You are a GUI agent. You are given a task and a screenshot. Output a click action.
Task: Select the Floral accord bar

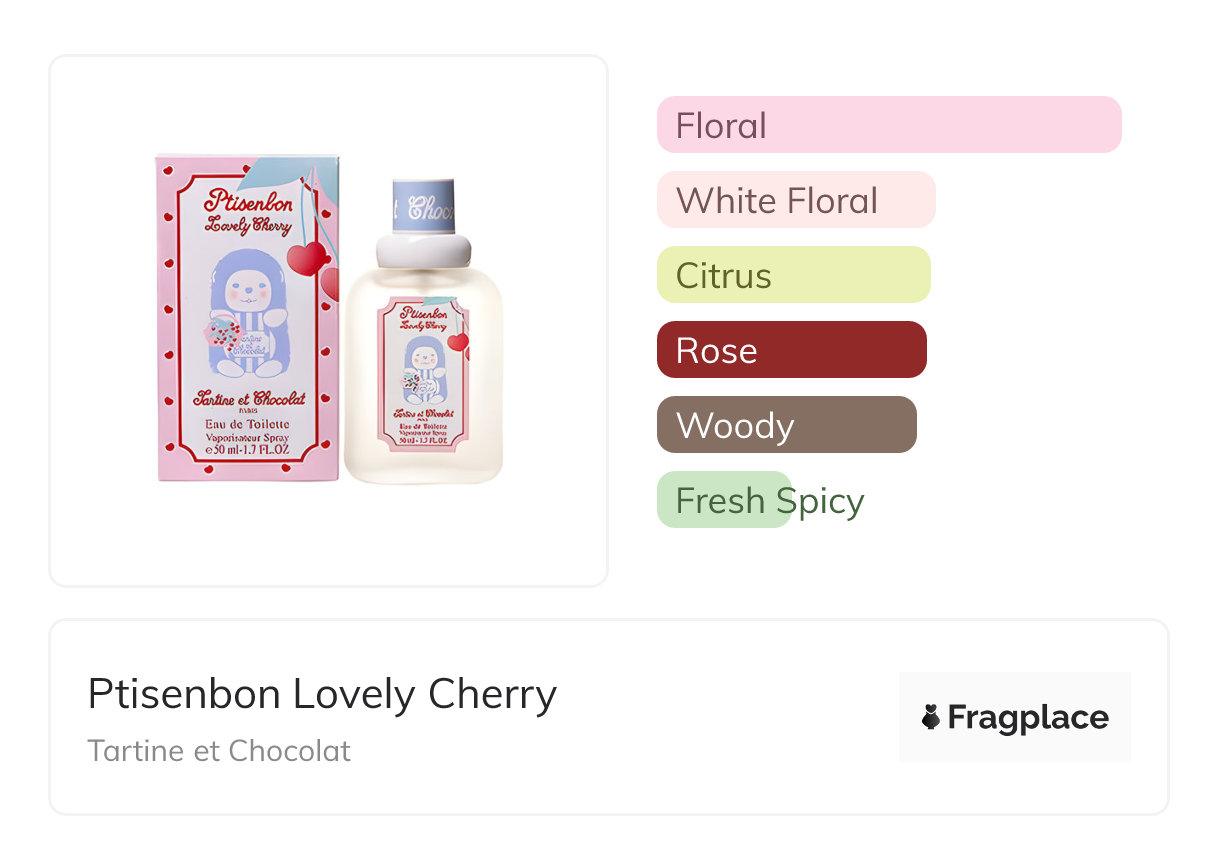pyautogui.click(x=888, y=125)
